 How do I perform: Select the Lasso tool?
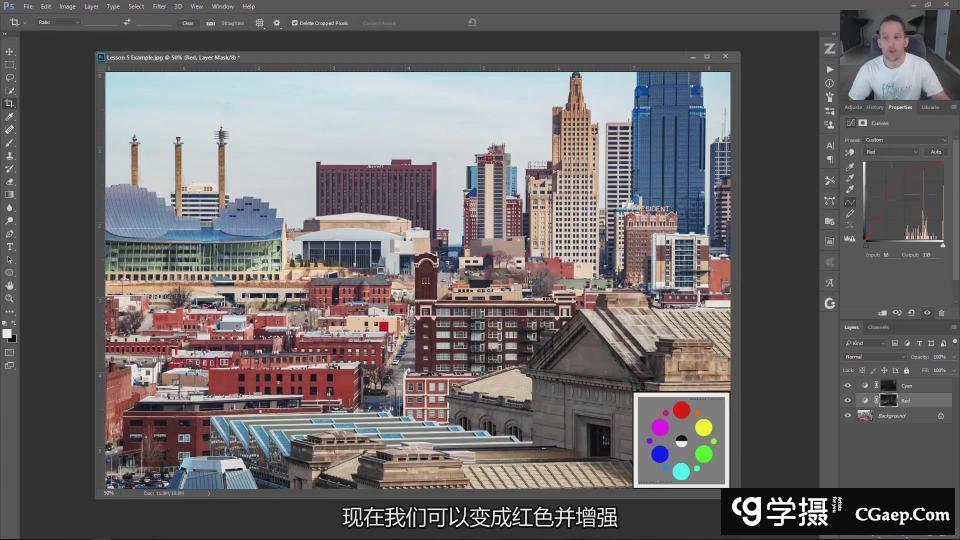(x=10, y=78)
